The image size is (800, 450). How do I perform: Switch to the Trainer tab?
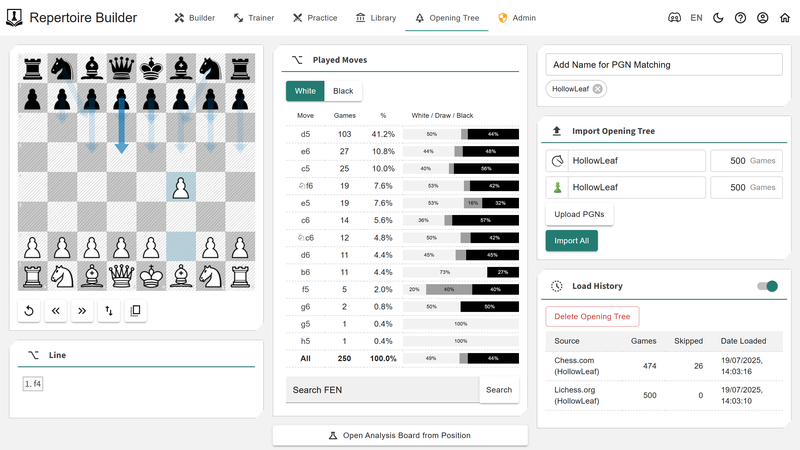253,18
